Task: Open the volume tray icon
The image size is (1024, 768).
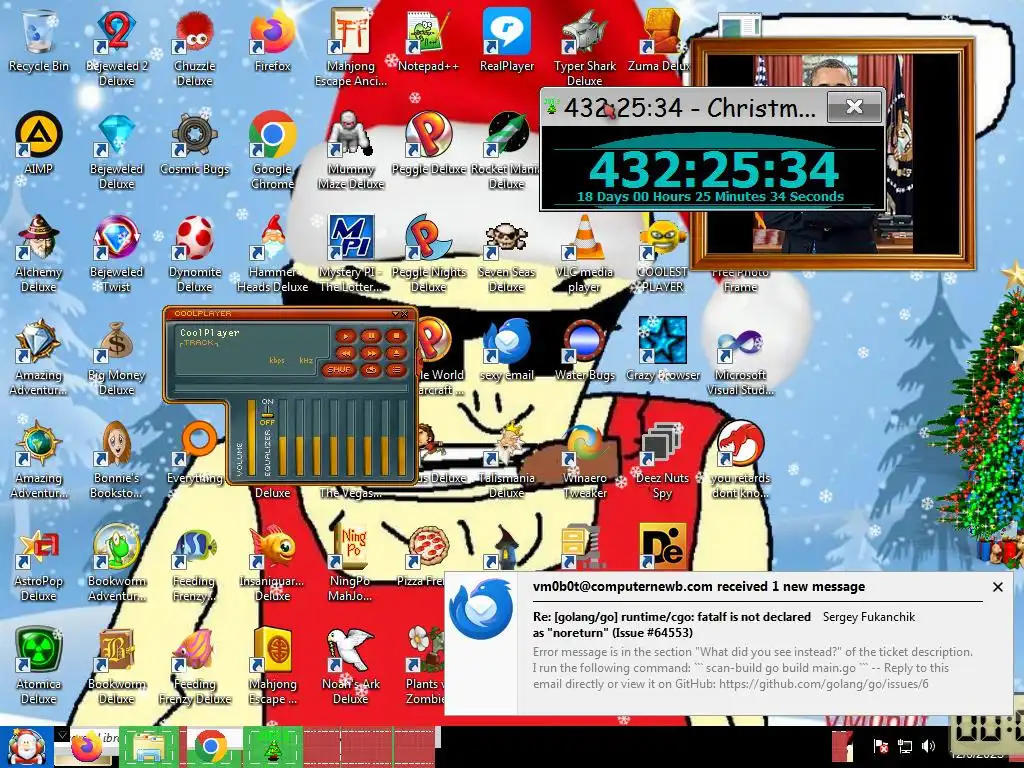Action: pos(928,746)
